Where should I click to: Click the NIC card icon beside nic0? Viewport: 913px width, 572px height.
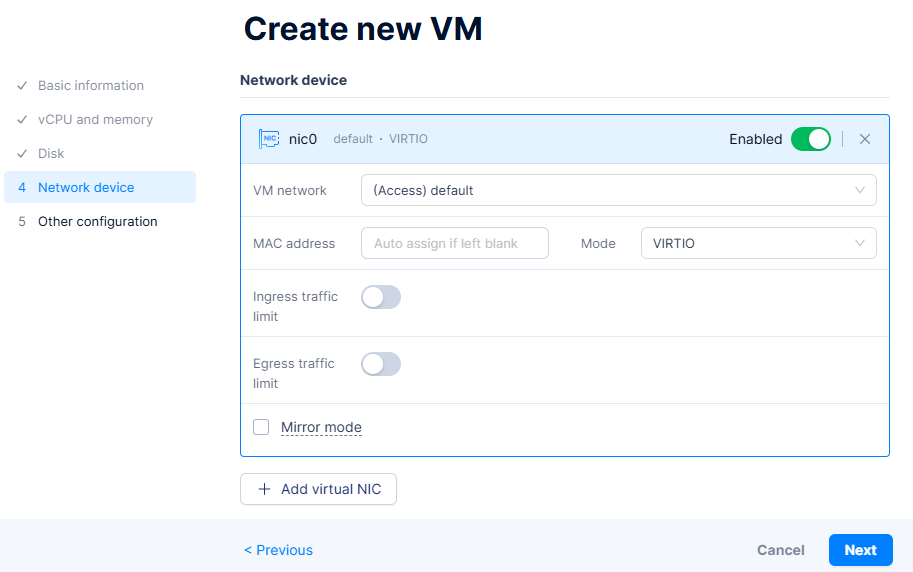point(268,139)
